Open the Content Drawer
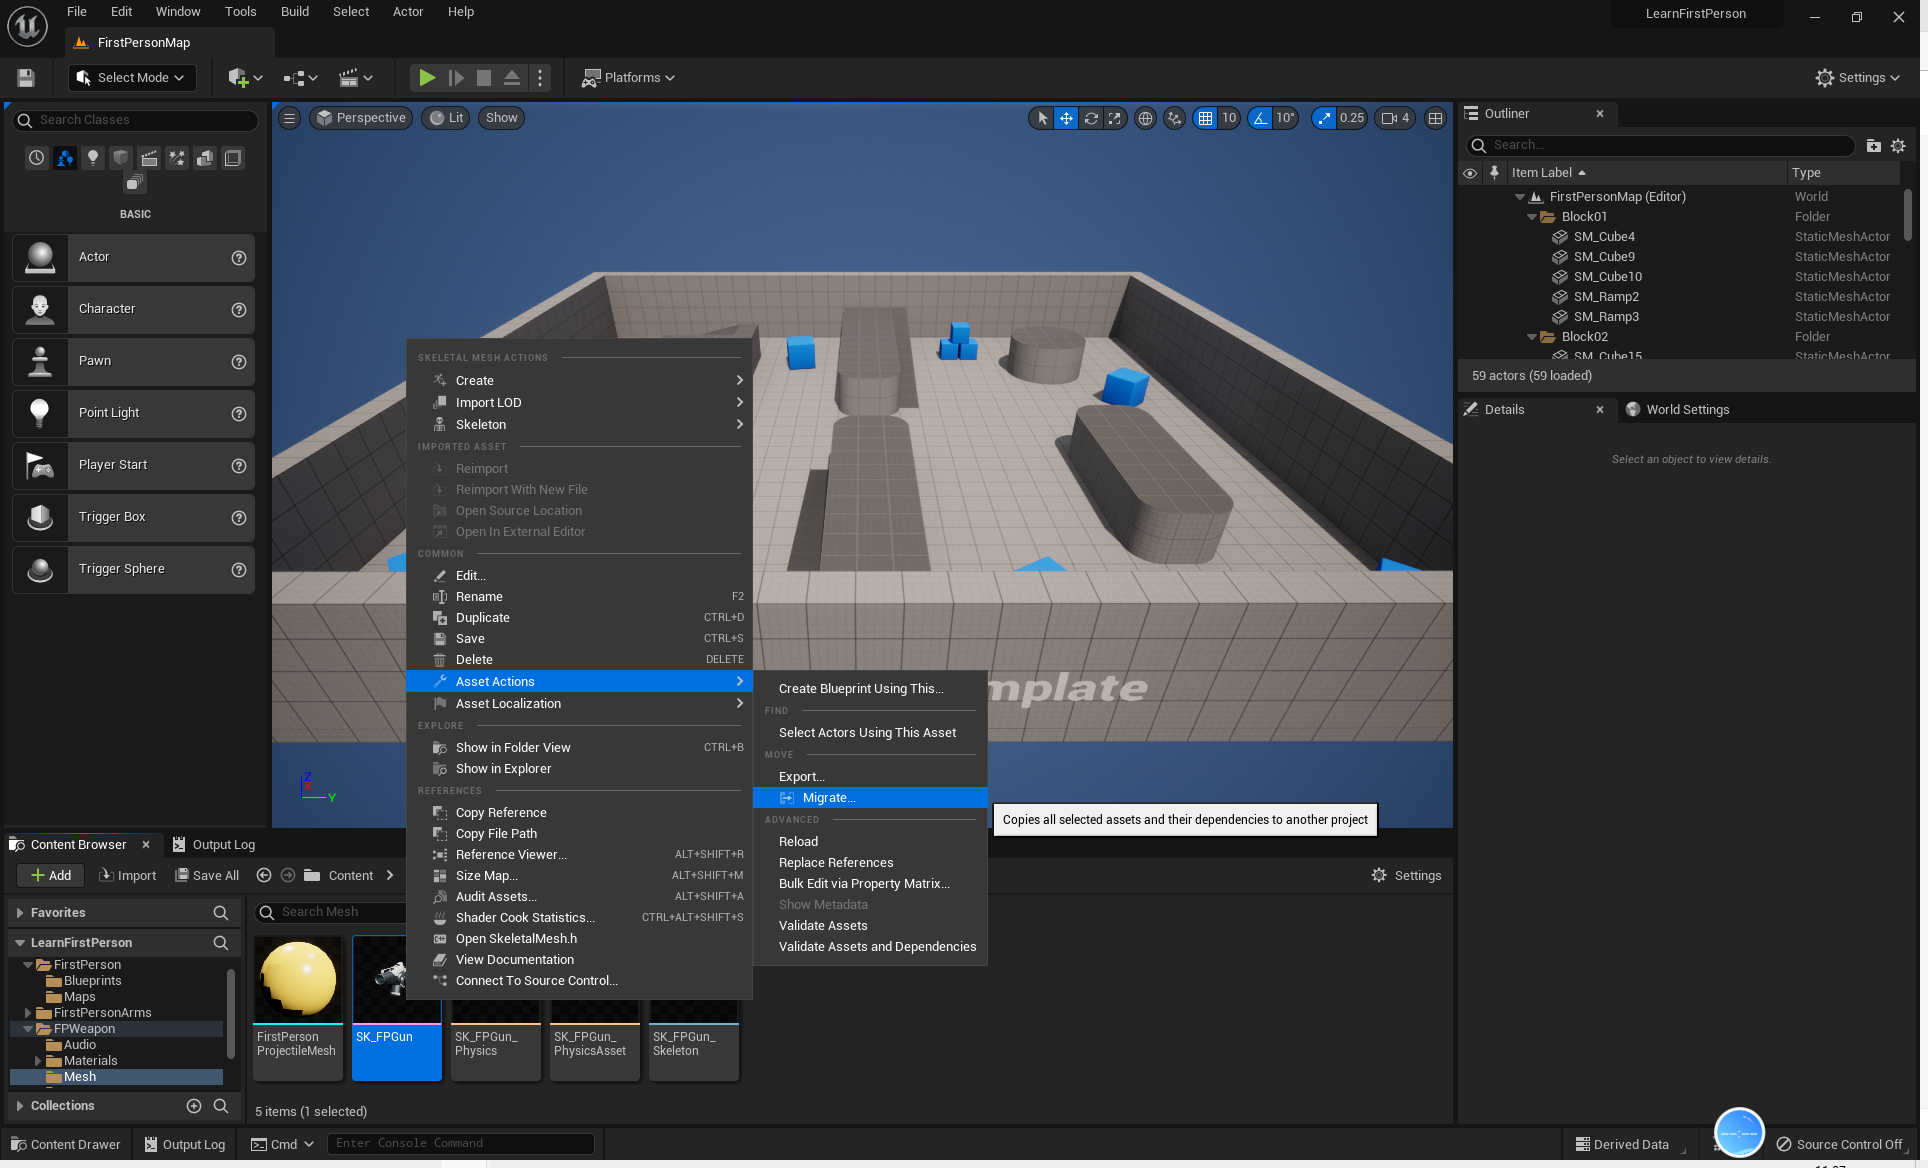The width and height of the screenshot is (1928, 1168). tap(65, 1144)
